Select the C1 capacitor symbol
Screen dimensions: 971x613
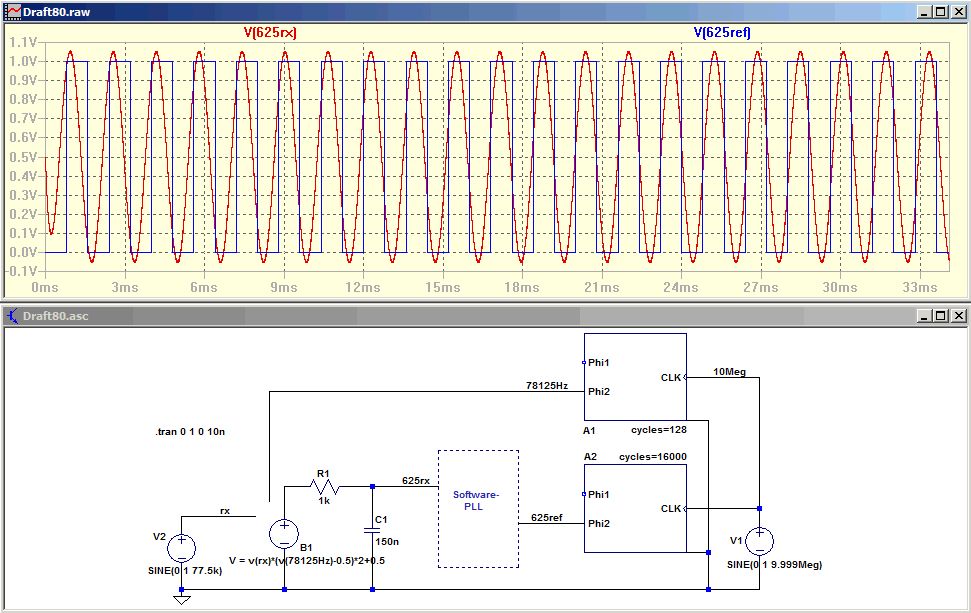[372, 530]
